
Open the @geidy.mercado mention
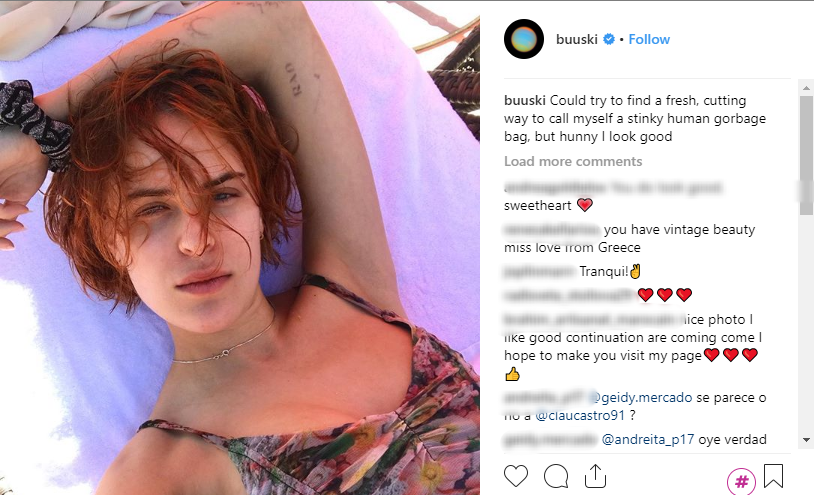[646, 397]
